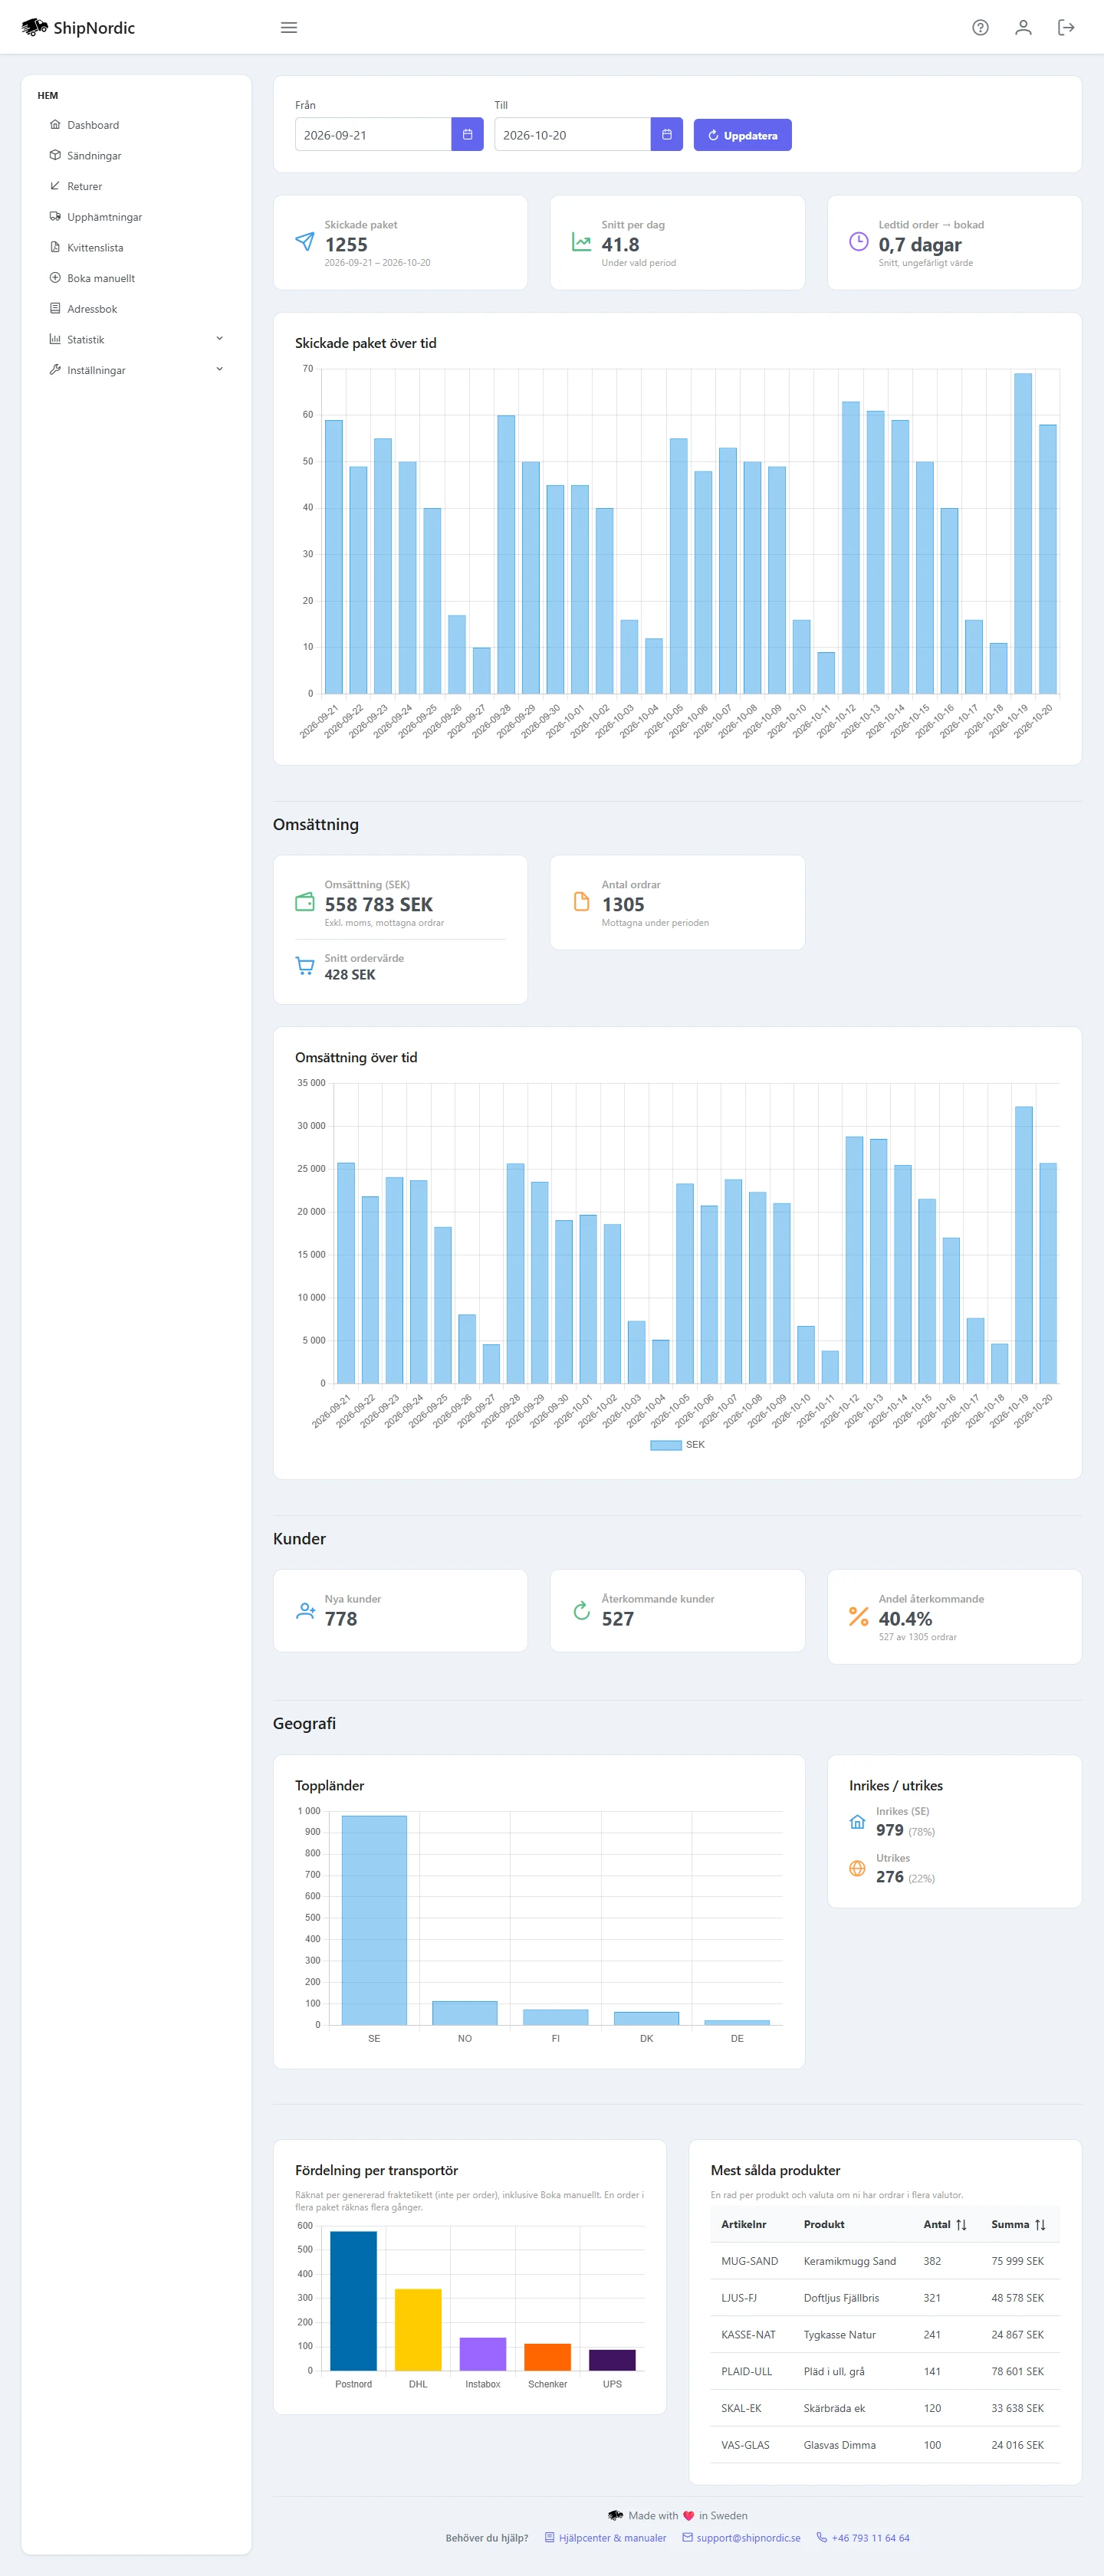Toggle the hamburger sidebar menu
Image resolution: width=1104 pixels, height=2576 pixels.
point(289,28)
